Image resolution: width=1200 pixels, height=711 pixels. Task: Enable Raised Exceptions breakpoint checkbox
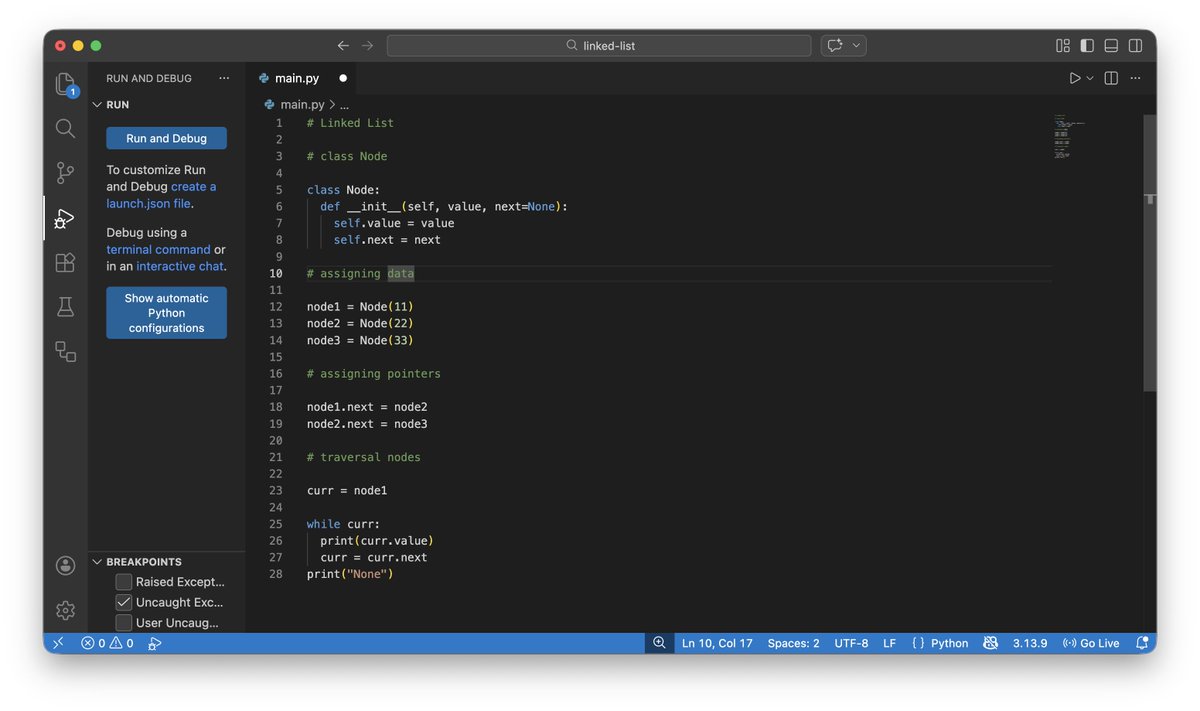point(124,582)
